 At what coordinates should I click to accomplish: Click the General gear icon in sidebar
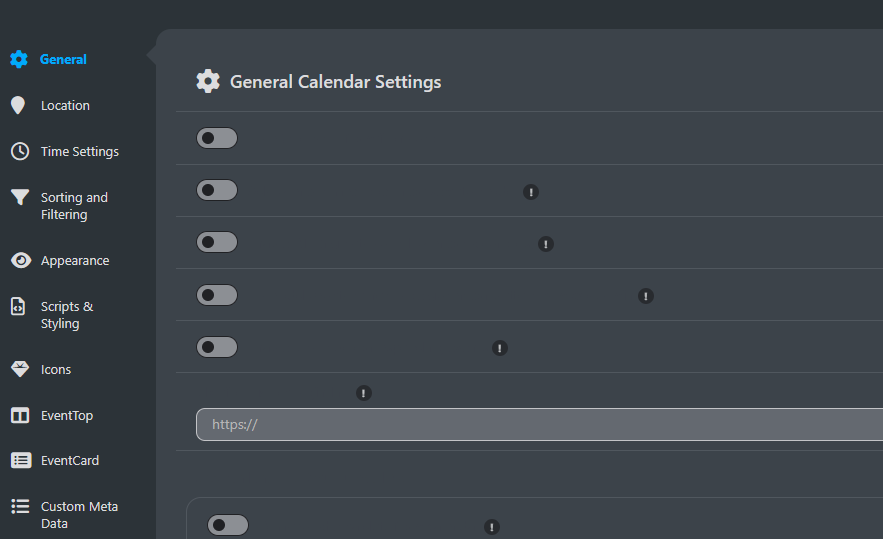point(19,59)
